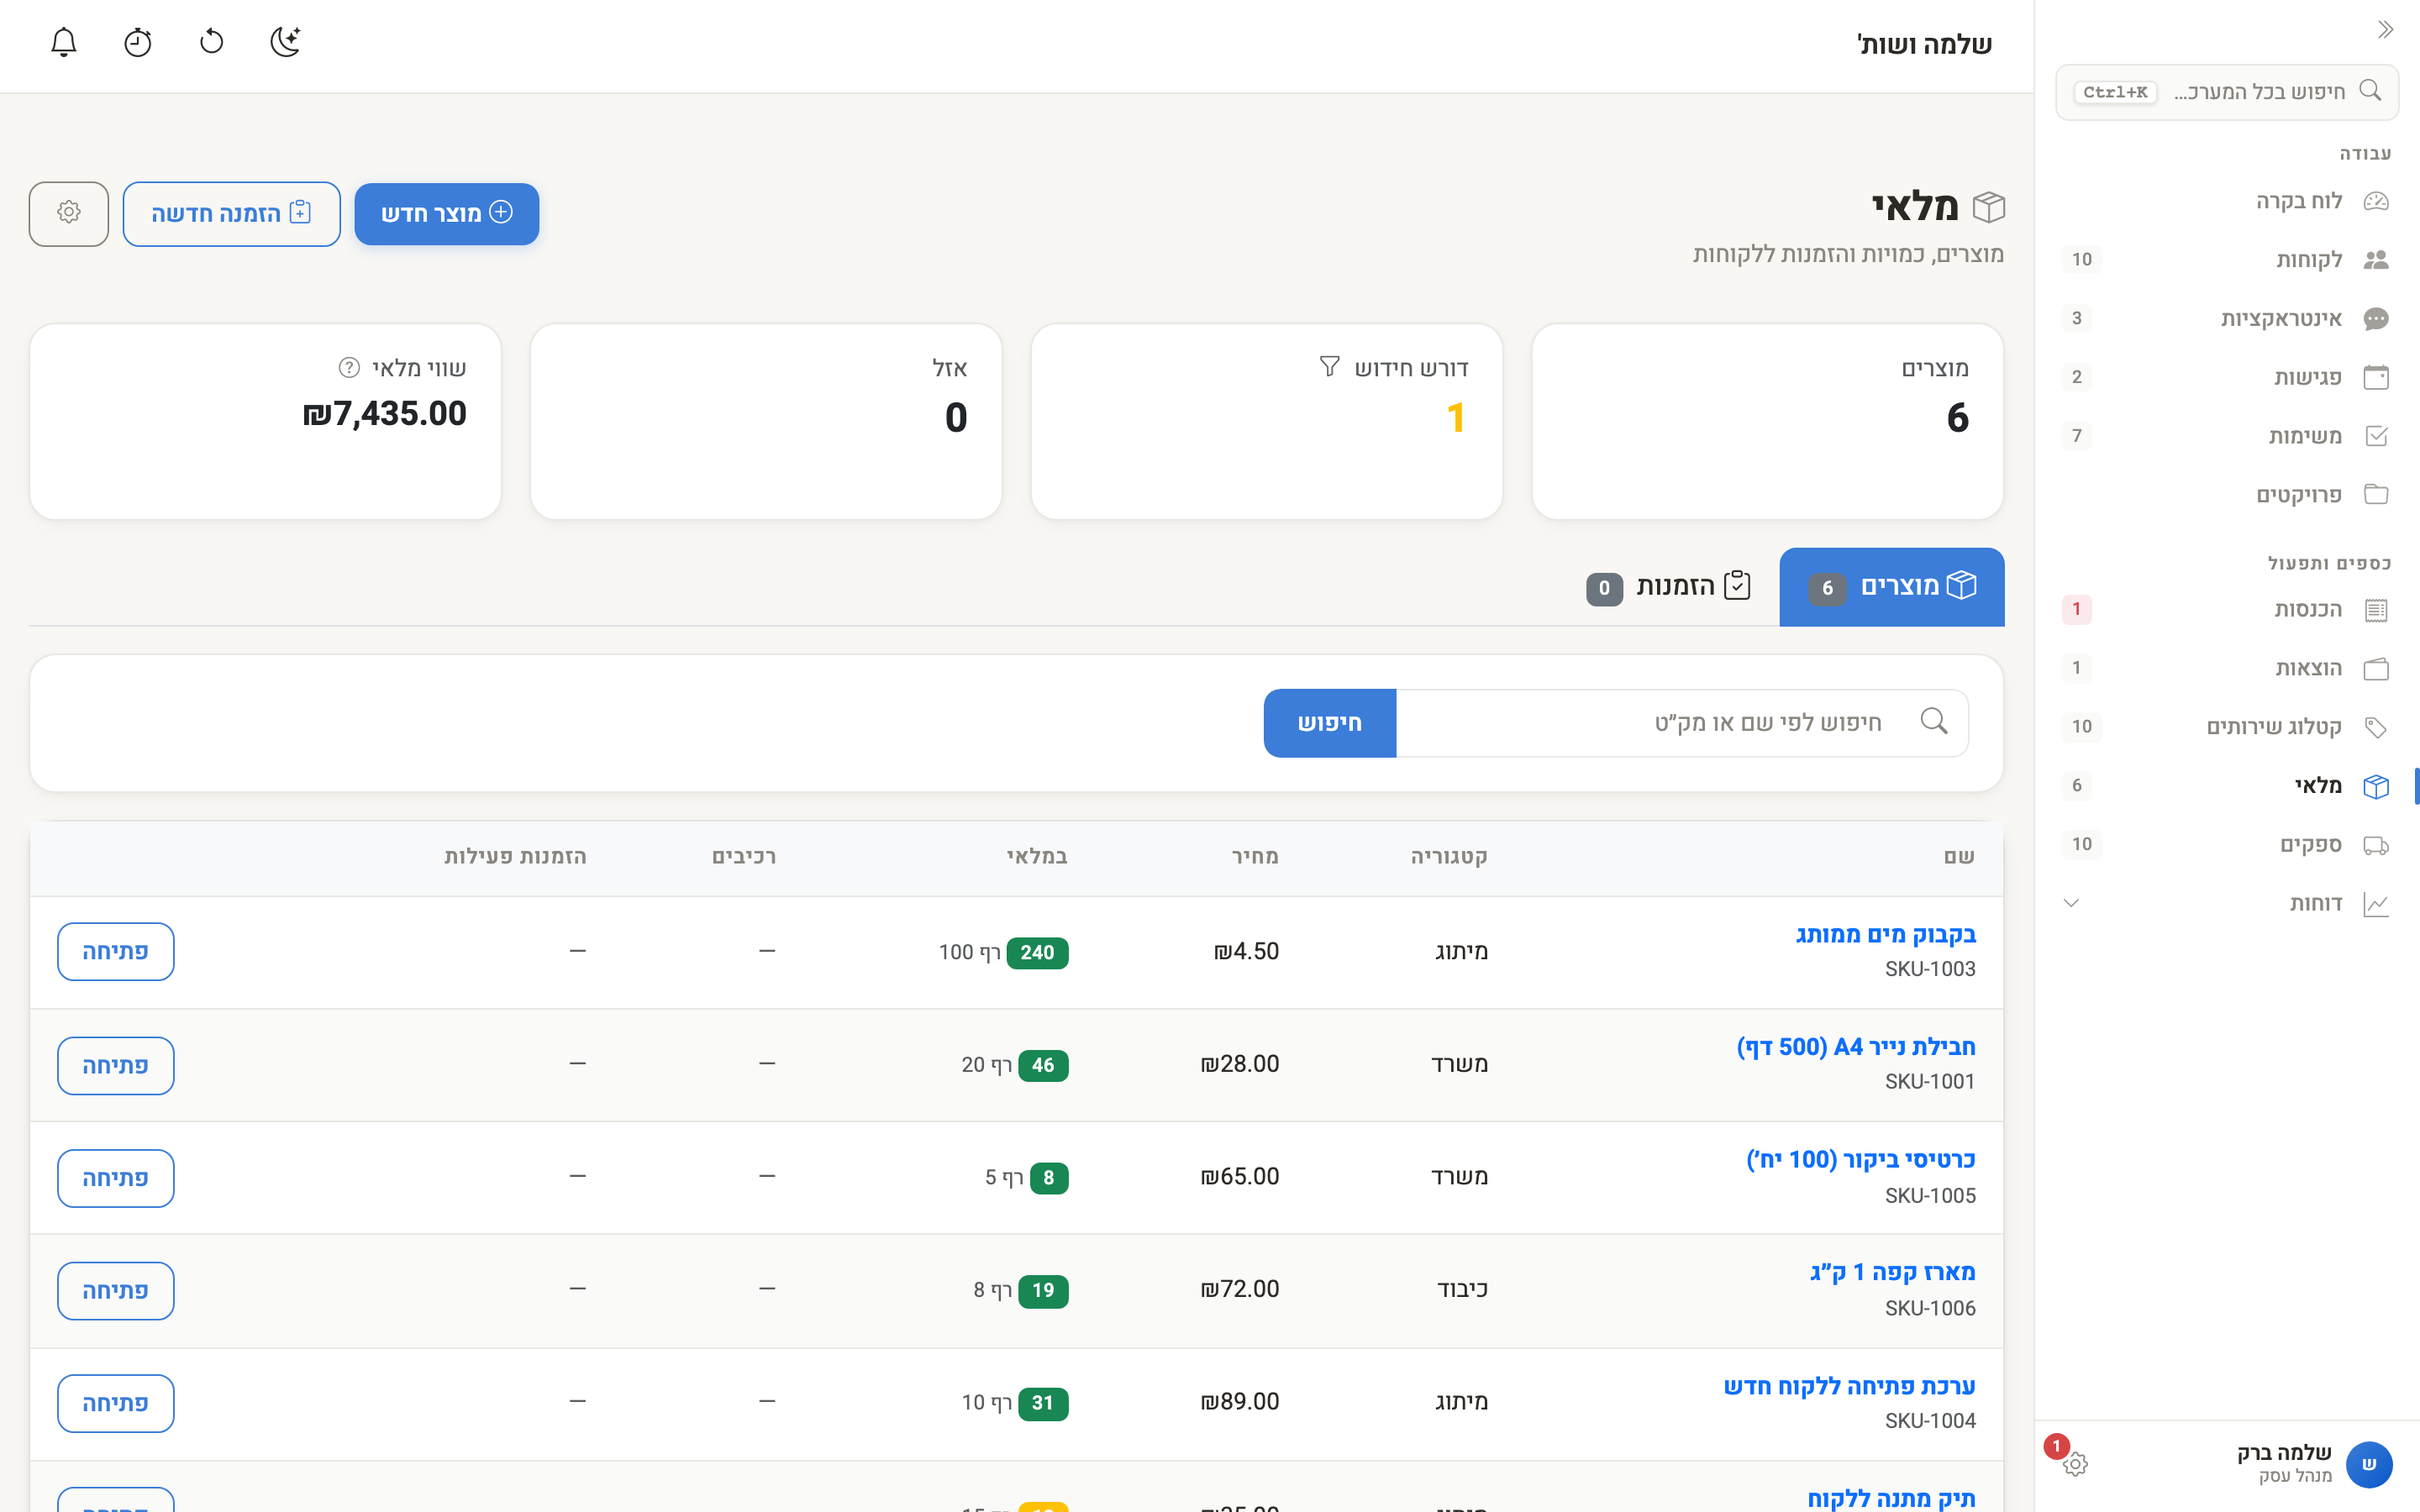This screenshot has height=1512, width=2420.
Task: Open קטלוג שירותים in the sidebar
Action: tap(2227, 727)
